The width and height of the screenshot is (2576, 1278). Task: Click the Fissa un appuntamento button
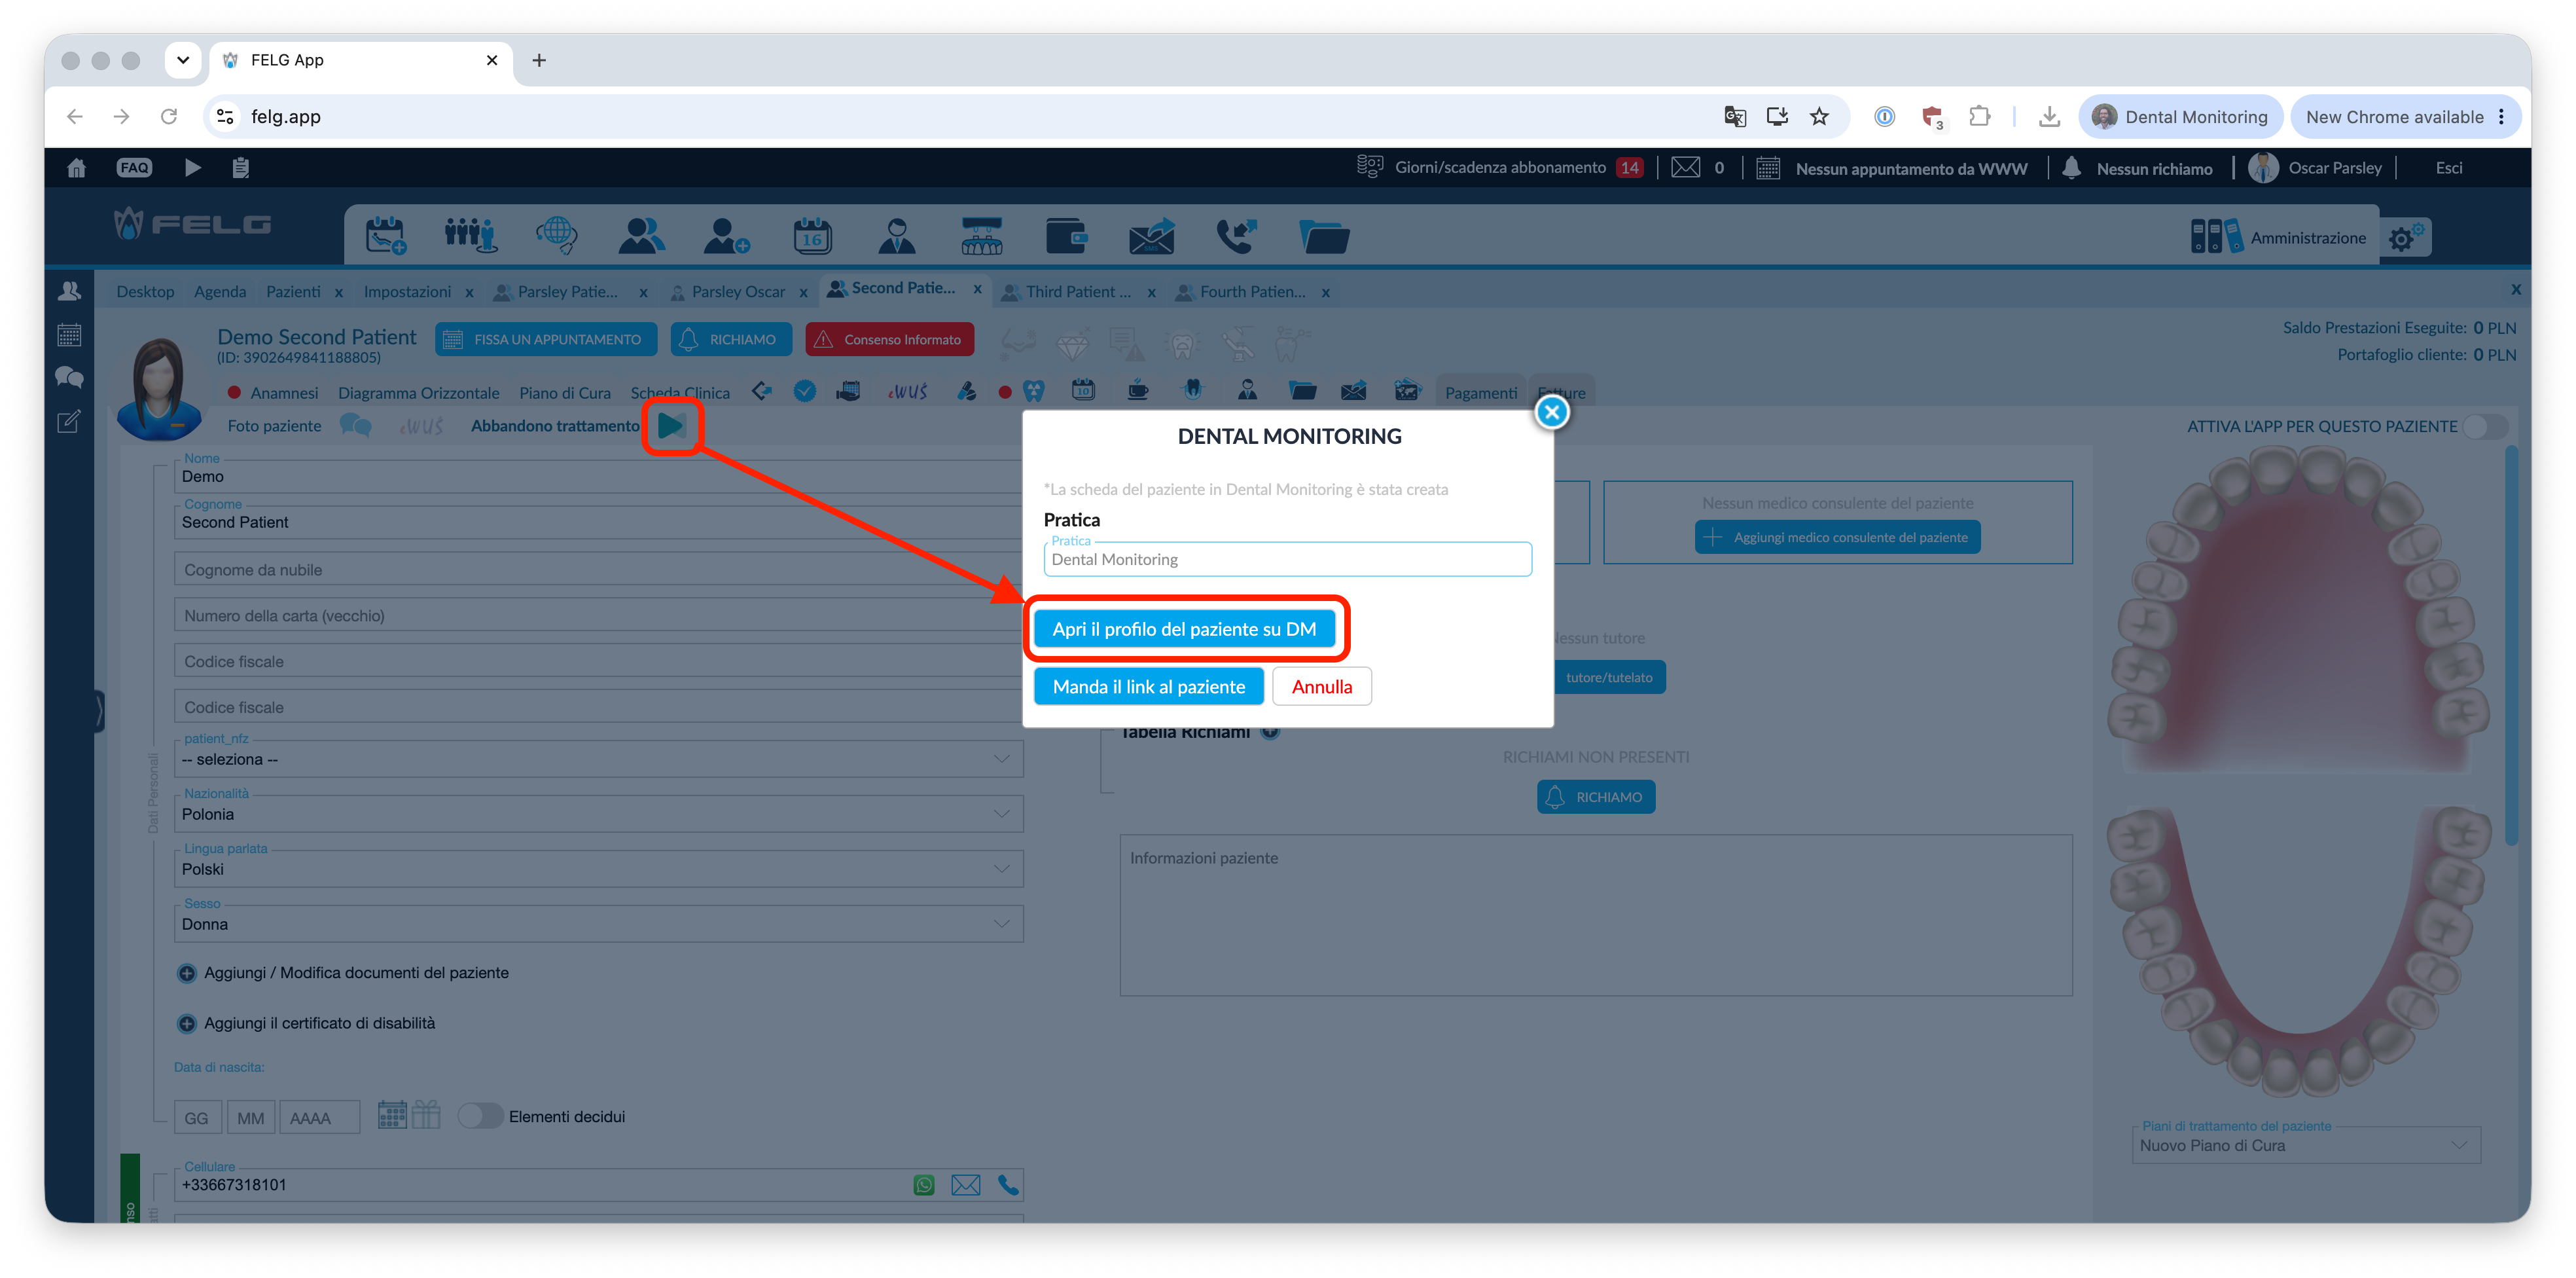pos(546,340)
